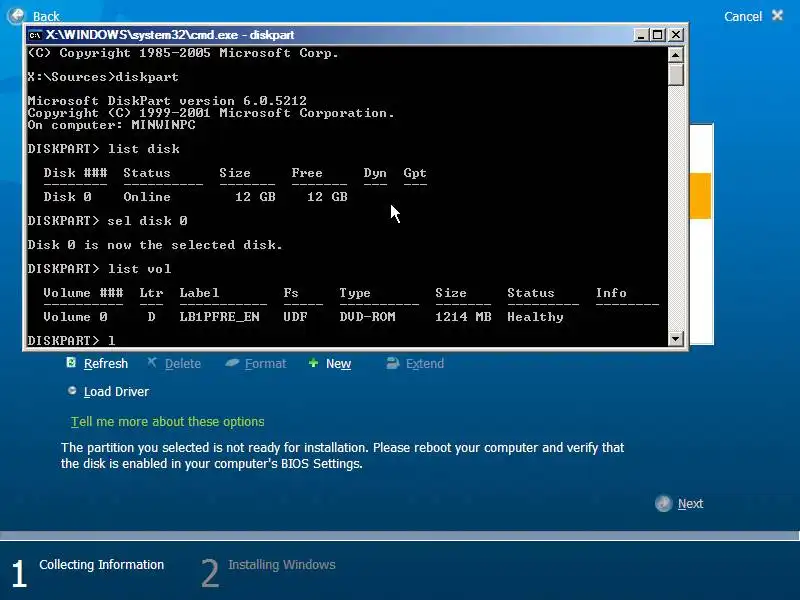
Task: Click the Load Driver link
Action: [116, 392]
